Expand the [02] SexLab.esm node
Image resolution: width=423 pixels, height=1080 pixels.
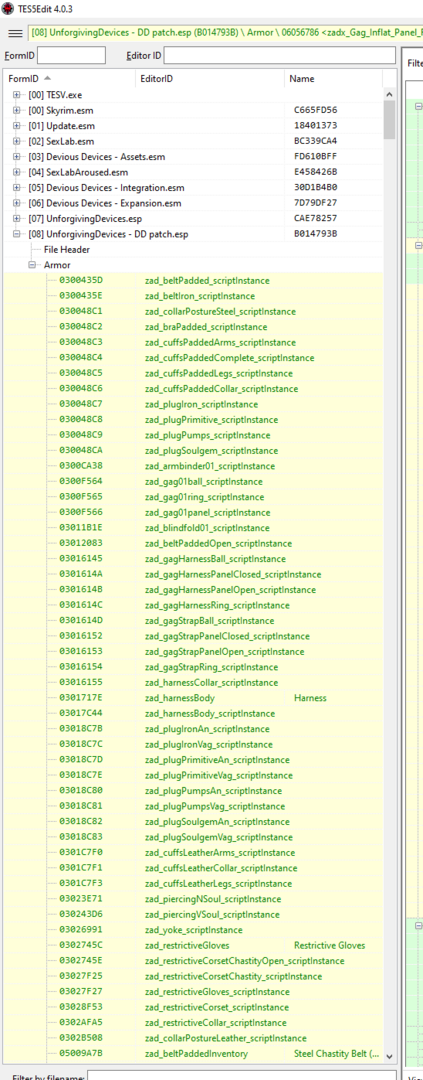coord(17,141)
